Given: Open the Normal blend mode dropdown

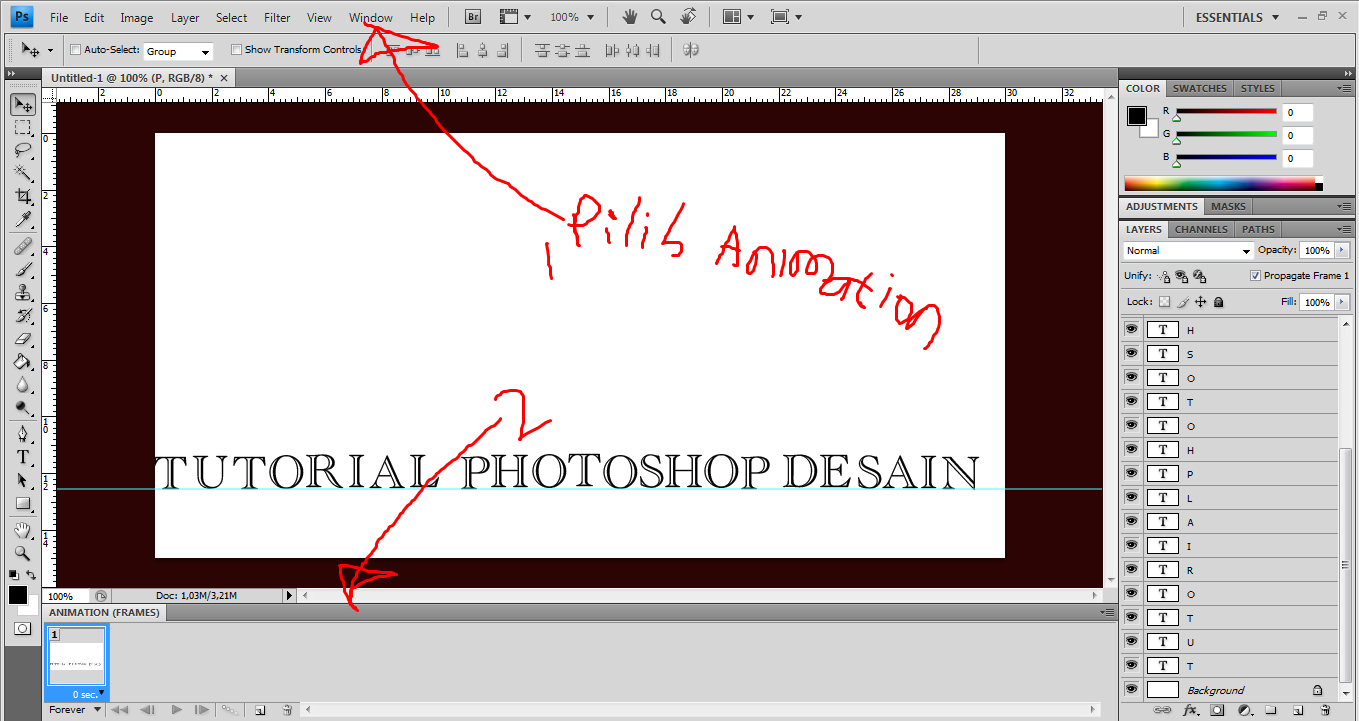Looking at the screenshot, I should 1188,251.
